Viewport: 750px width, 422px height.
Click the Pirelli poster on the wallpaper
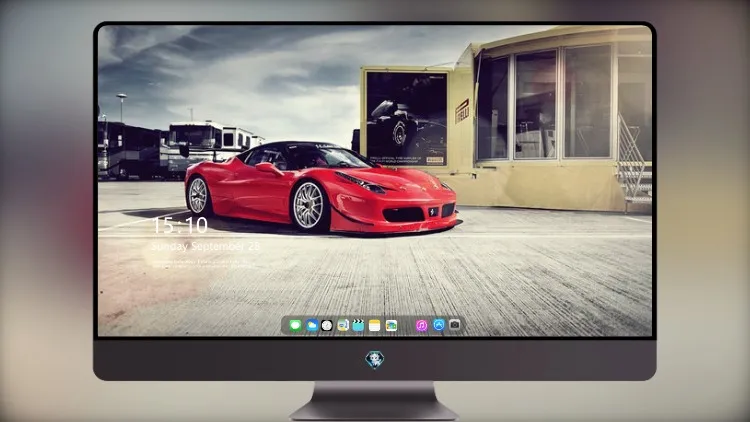[407, 119]
